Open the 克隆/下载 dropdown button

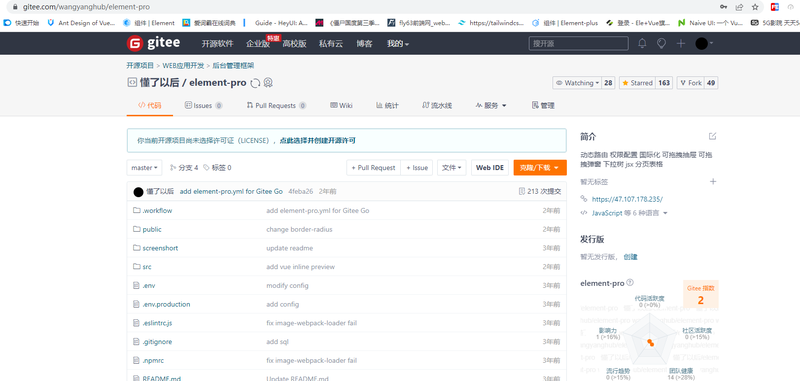540,168
